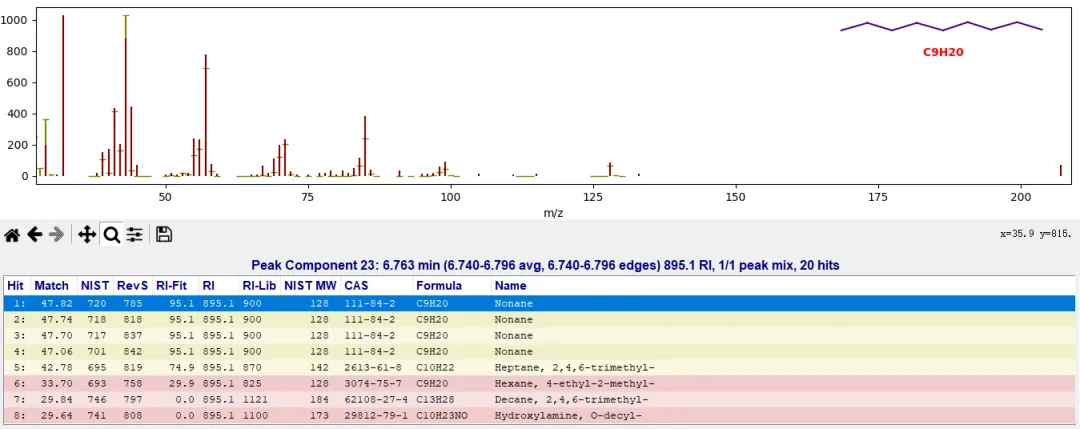Click the Formula column header

(439, 286)
